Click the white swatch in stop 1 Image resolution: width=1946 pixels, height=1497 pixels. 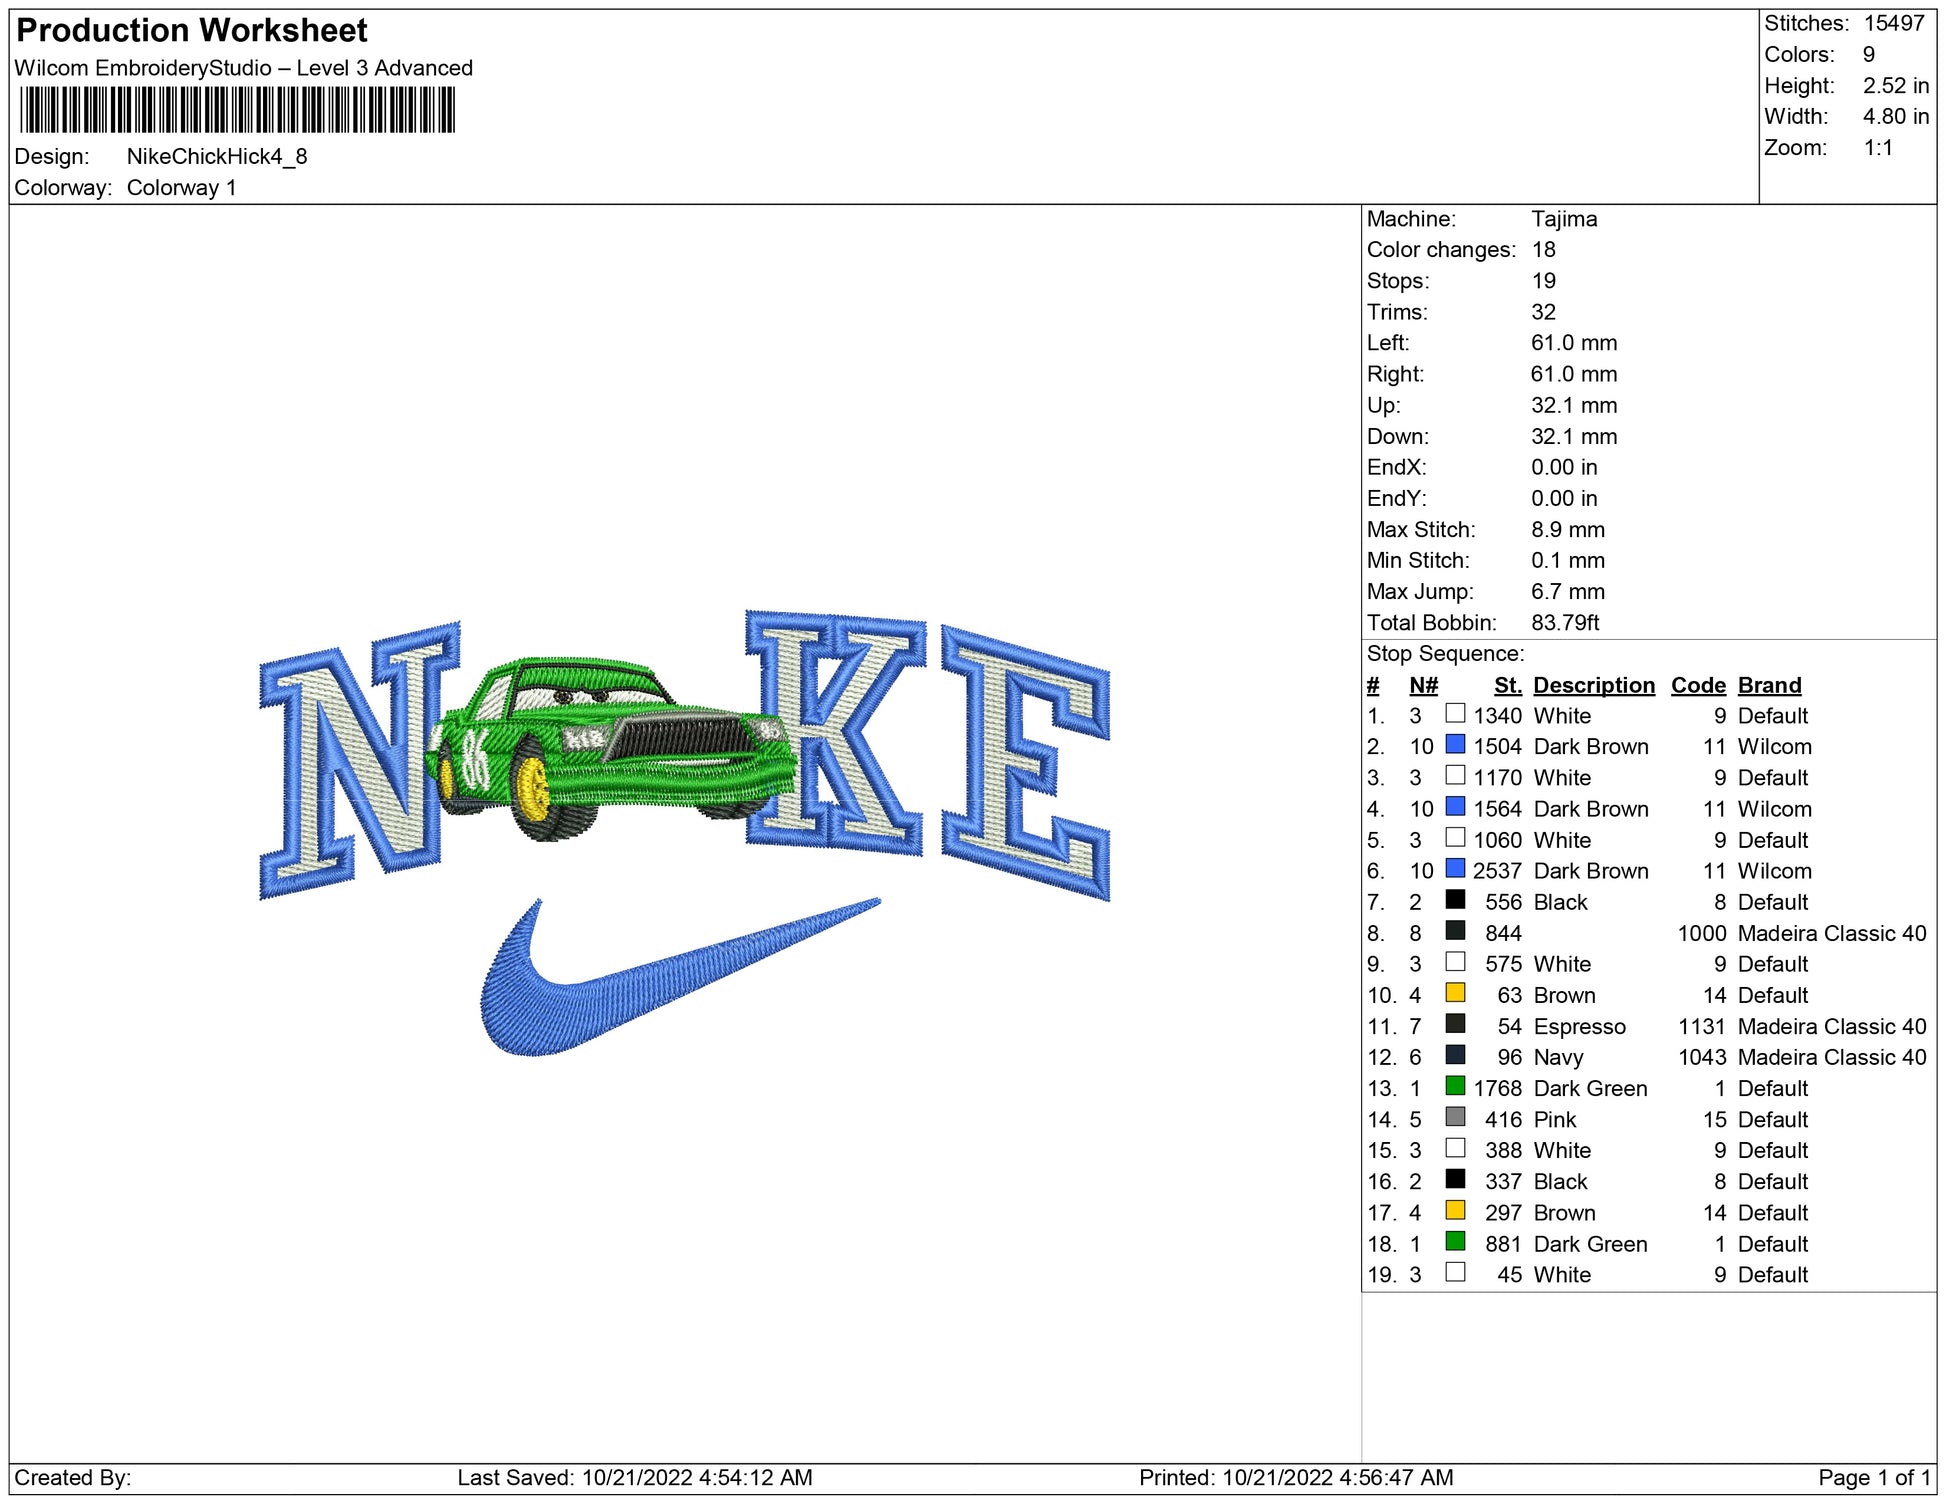[1455, 714]
